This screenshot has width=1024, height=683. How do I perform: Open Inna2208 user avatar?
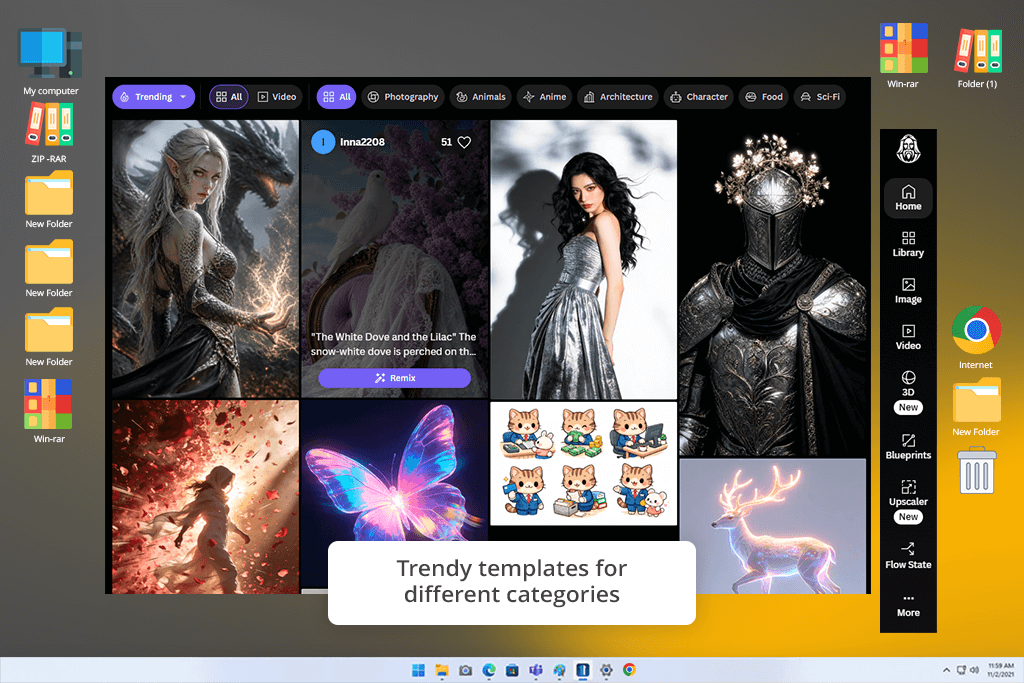pos(323,142)
